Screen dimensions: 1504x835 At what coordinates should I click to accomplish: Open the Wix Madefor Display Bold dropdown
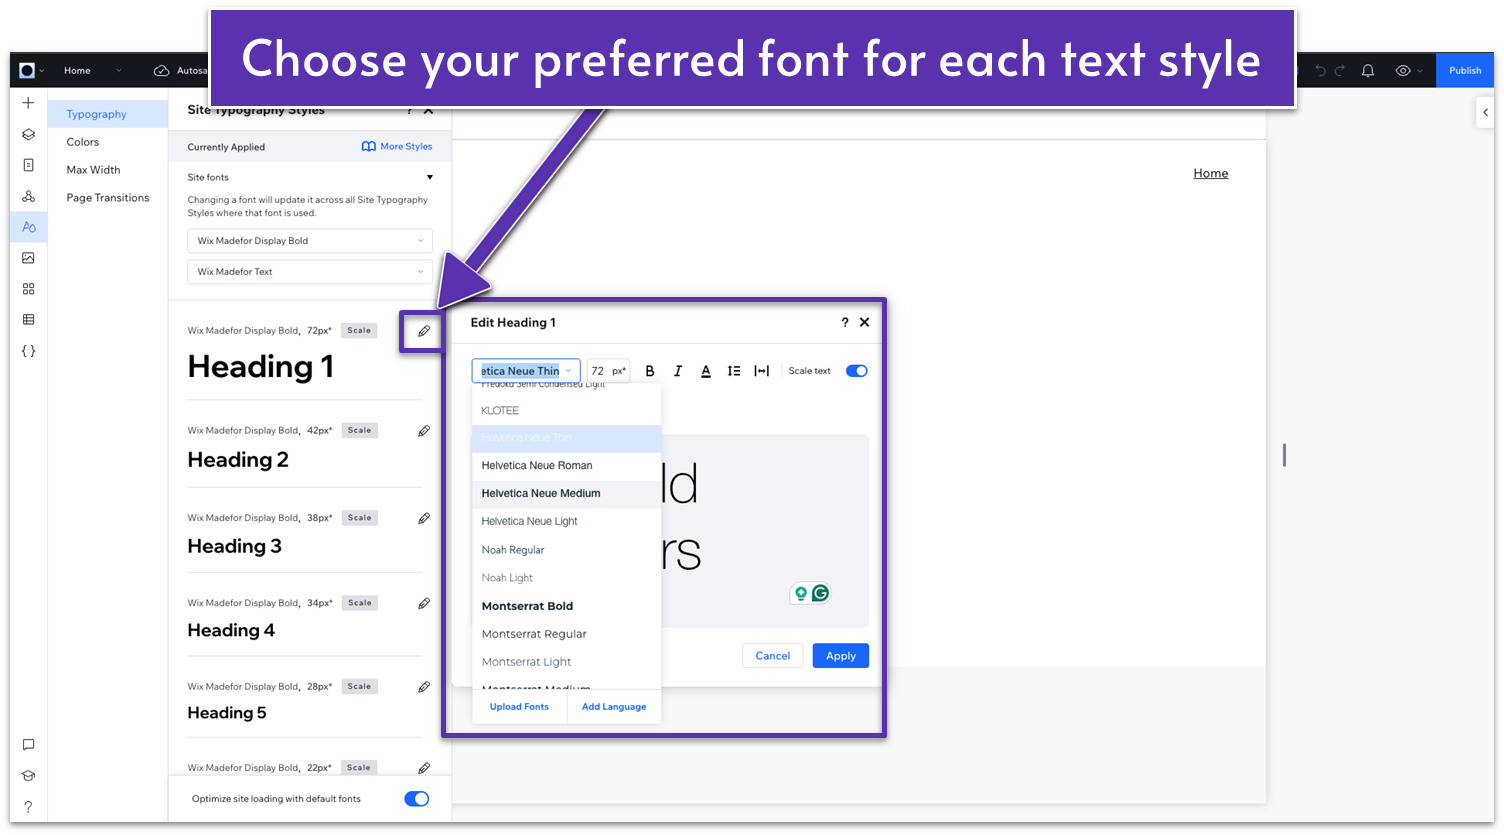point(310,241)
